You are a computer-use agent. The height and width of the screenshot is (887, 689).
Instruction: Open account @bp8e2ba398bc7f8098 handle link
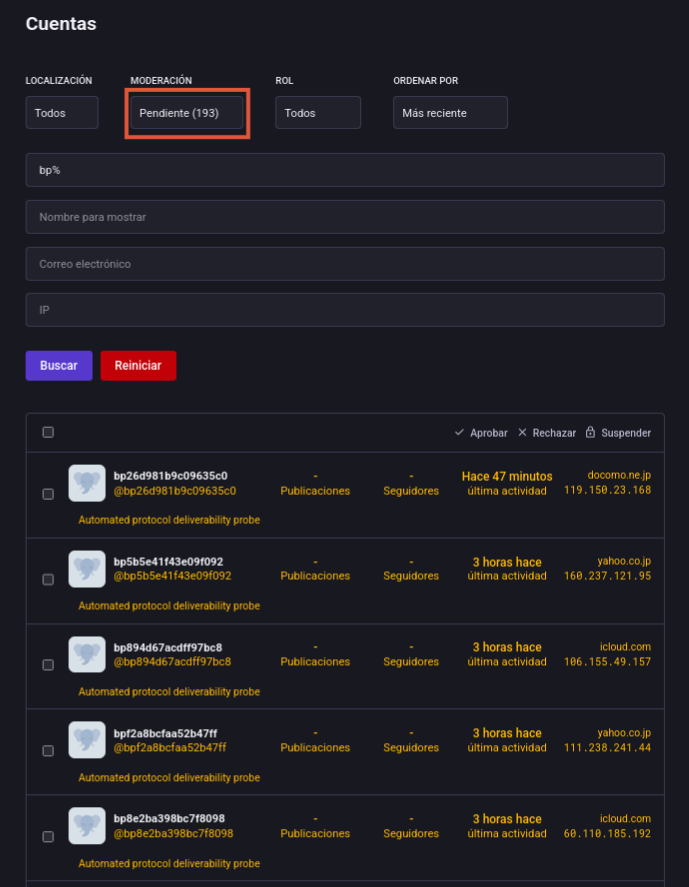(x=174, y=833)
